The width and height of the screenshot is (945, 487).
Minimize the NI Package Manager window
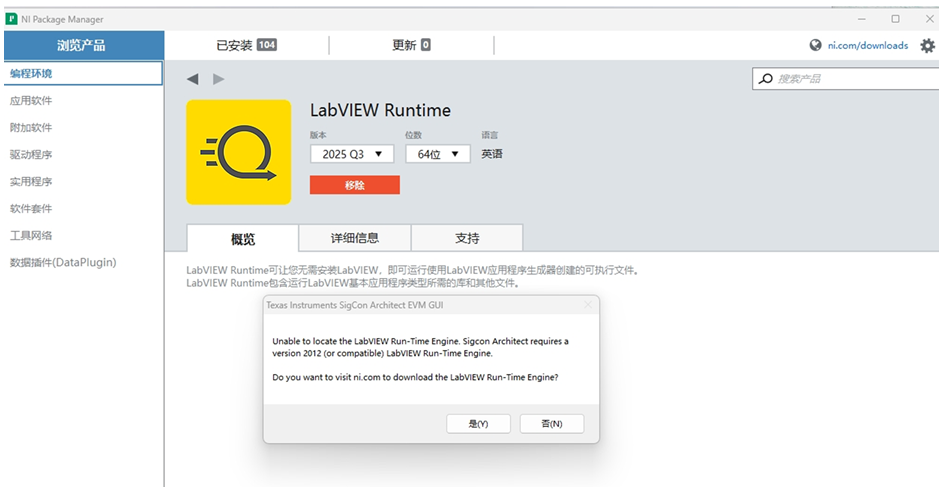point(862,19)
